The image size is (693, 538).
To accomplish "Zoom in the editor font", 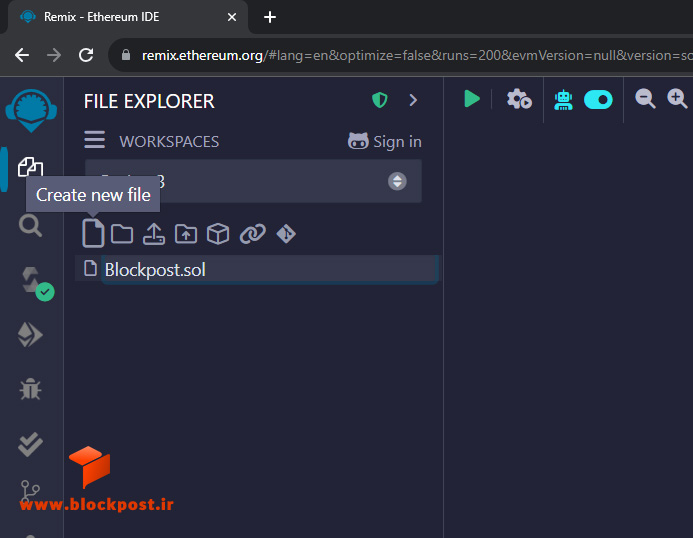I will (x=677, y=98).
